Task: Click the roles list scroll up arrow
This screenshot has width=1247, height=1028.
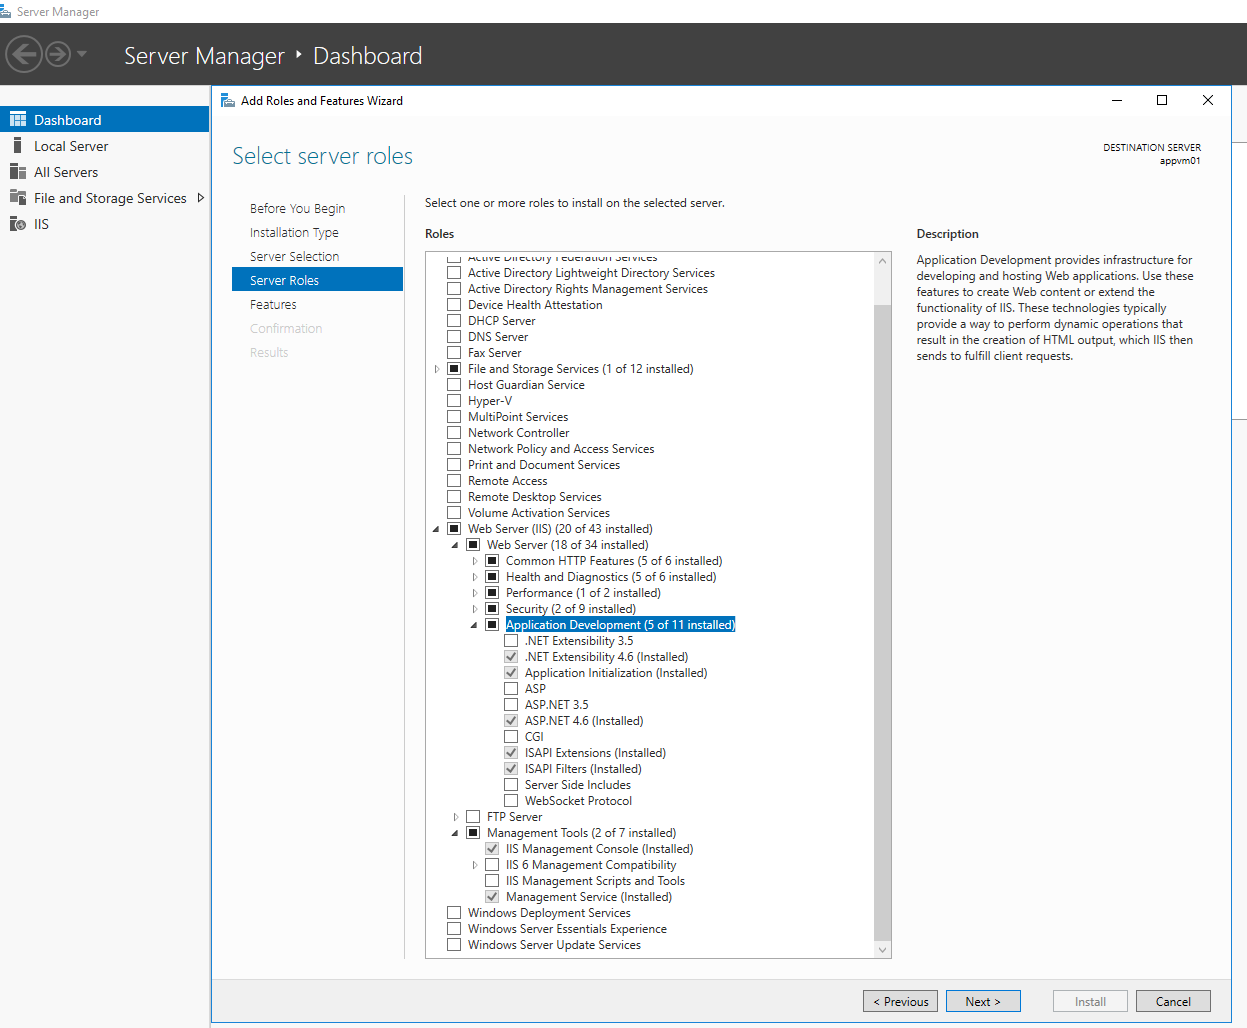Action: click(x=882, y=261)
